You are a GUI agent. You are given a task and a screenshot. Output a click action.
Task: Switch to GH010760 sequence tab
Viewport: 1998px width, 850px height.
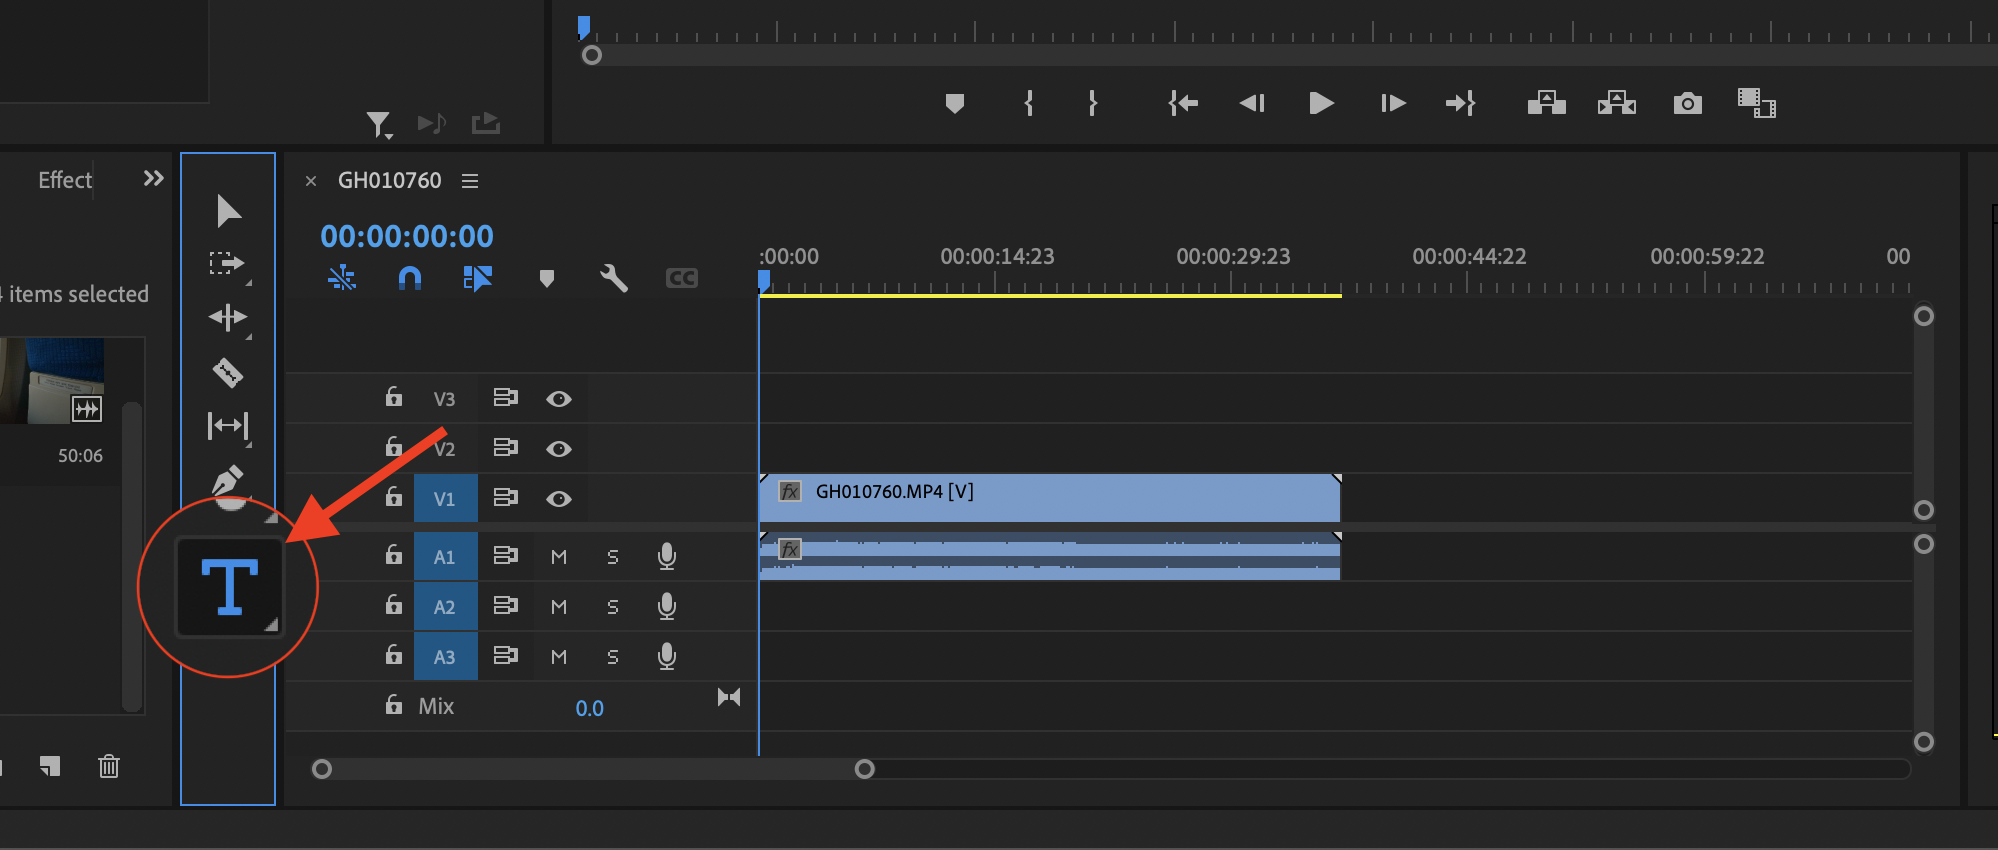[389, 180]
